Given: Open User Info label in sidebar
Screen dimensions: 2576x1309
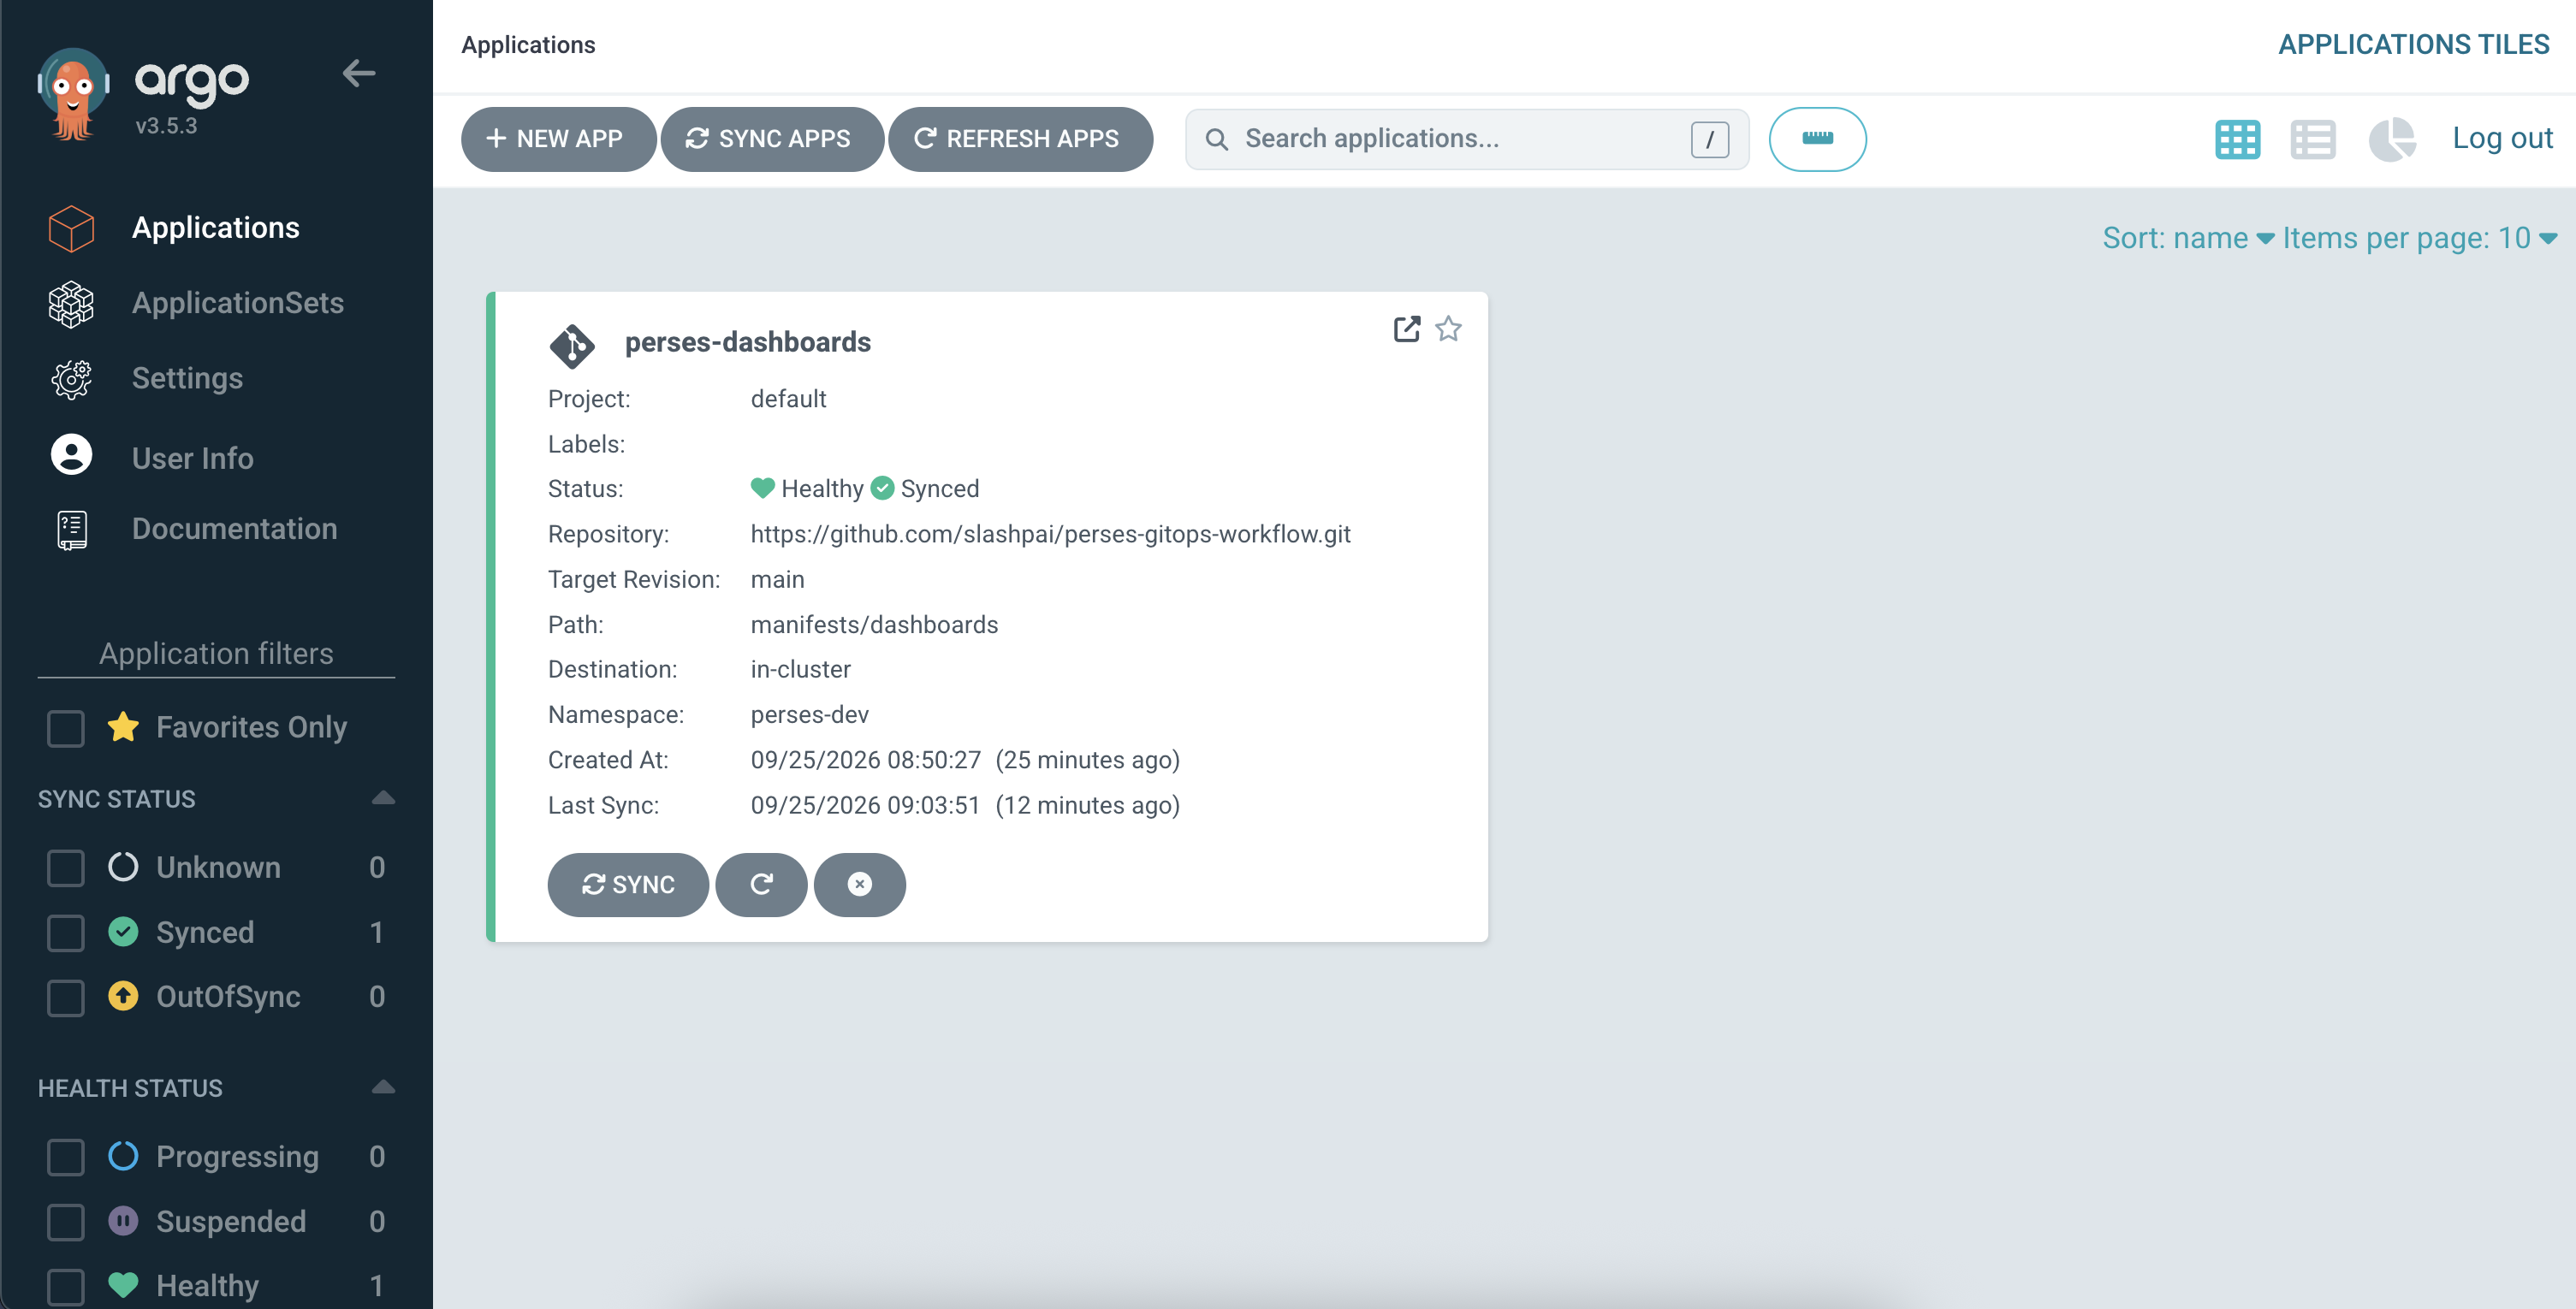Looking at the screenshot, I should pos(193,458).
